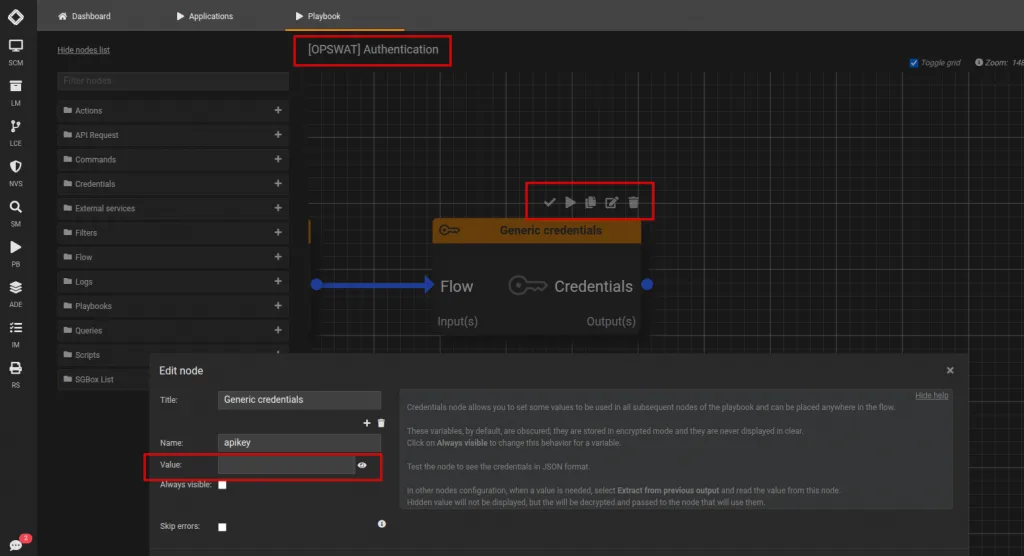1024x556 pixels.
Task: Enable Skip errors checkbox
Action: click(222, 527)
